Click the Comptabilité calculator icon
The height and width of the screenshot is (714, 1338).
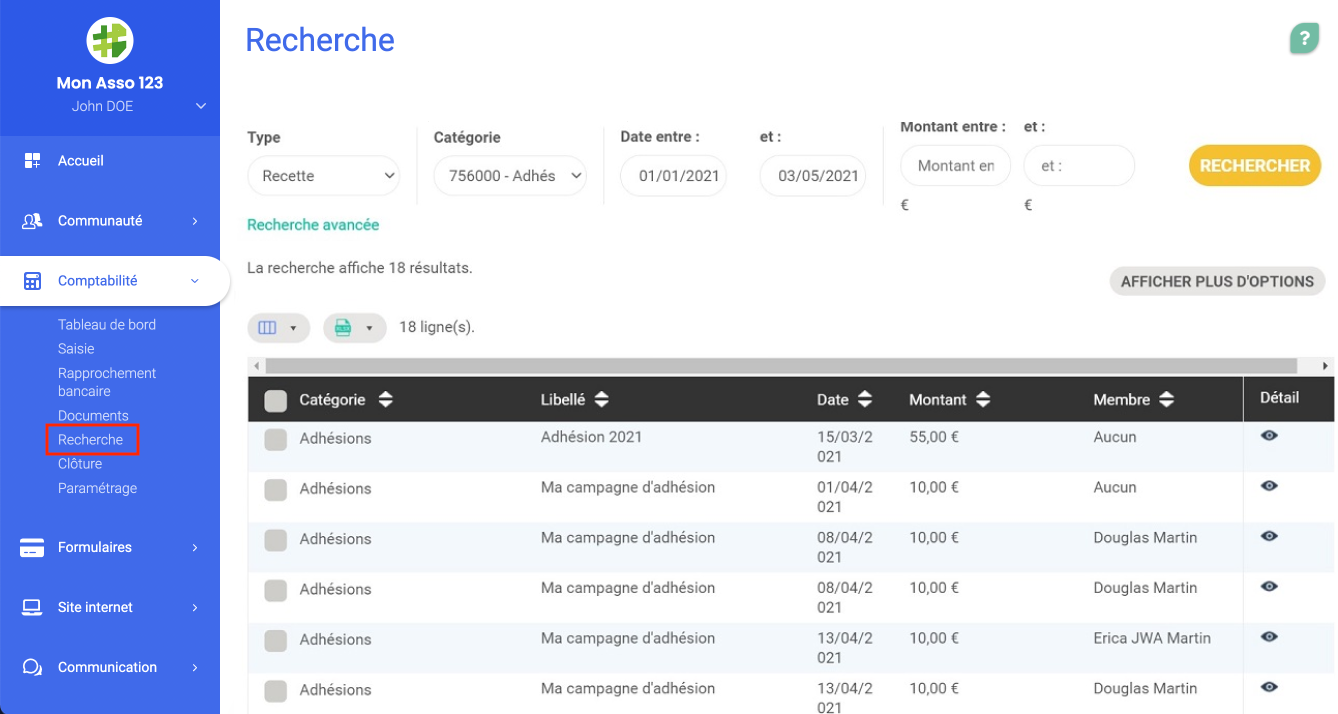pos(32,281)
